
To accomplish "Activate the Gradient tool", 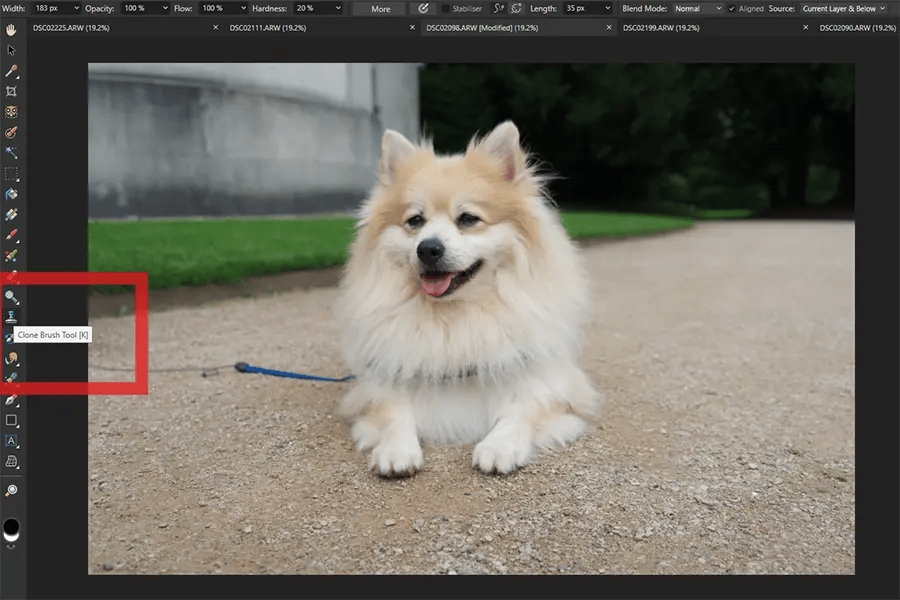I will (x=11, y=215).
